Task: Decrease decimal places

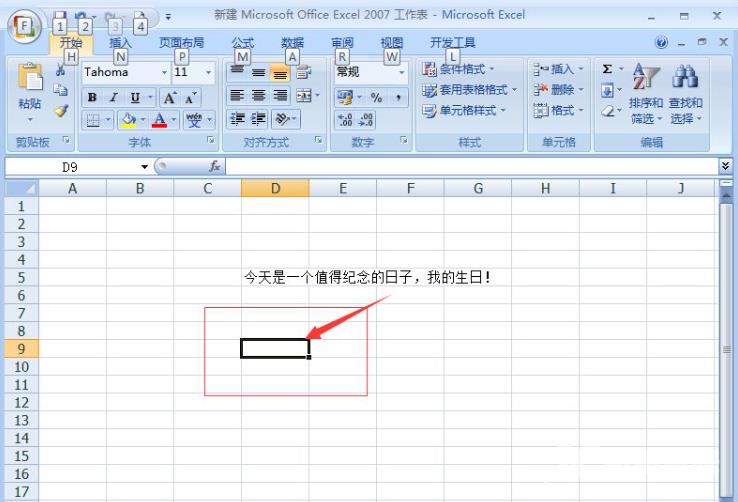Action: [x=366, y=120]
